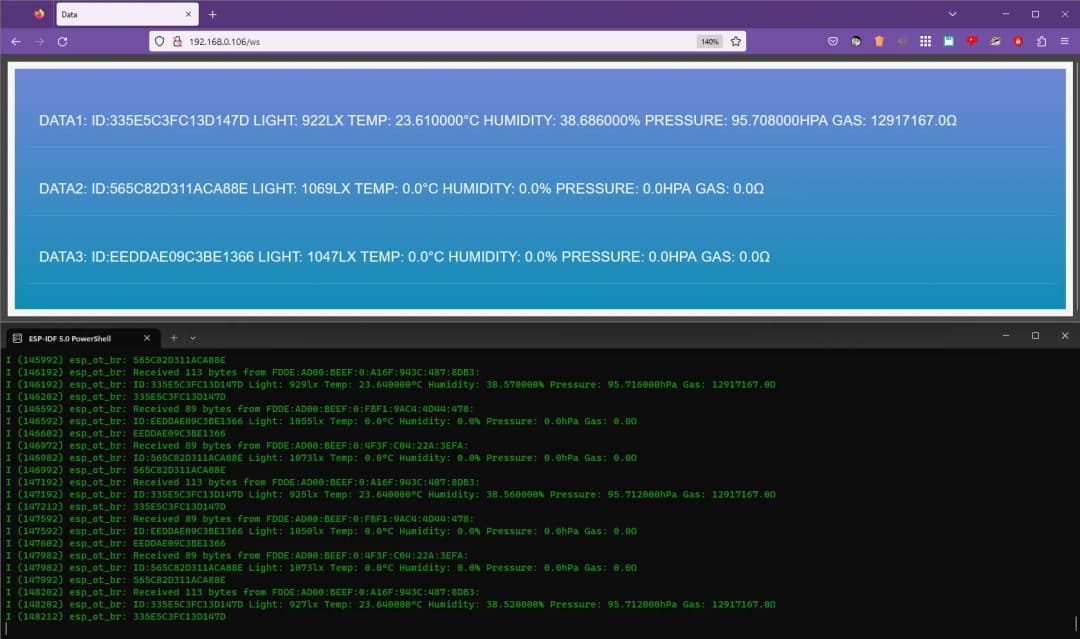Viewport: 1080px width, 639px height.
Task: Click the terminal log line 'Light: 1055lx'
Action: (321, 421)
